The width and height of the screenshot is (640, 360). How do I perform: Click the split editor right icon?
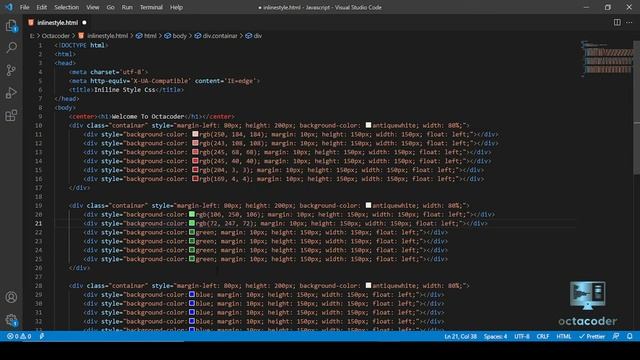point(617,22)
